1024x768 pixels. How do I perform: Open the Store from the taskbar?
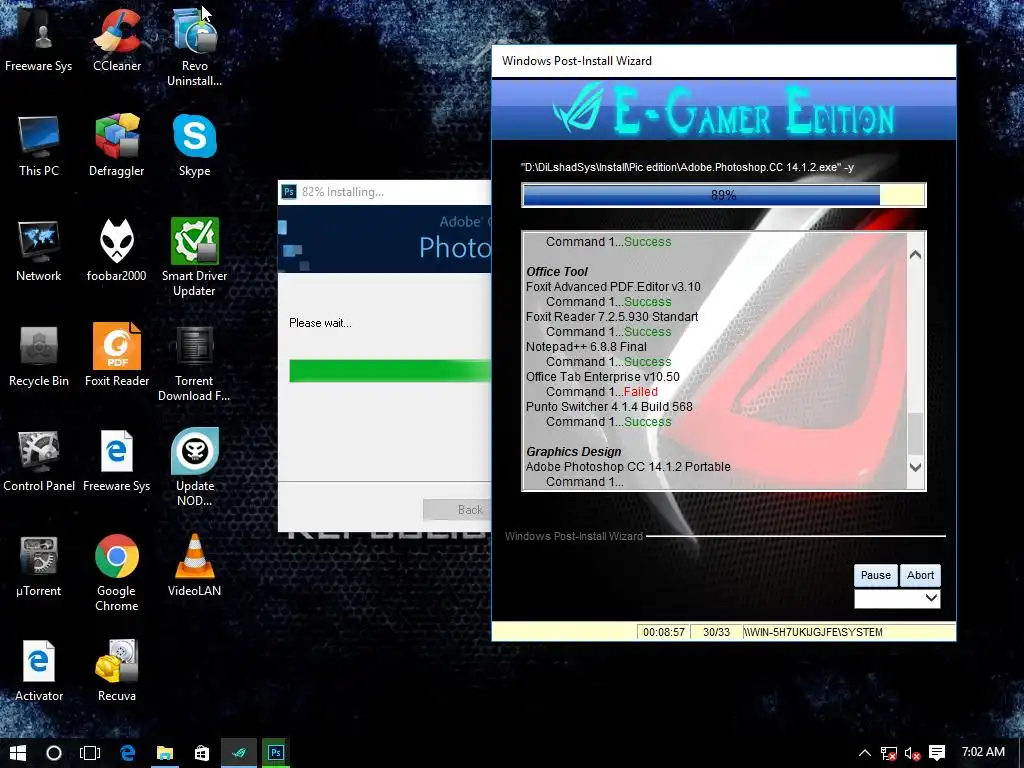(x=202, y=753)
